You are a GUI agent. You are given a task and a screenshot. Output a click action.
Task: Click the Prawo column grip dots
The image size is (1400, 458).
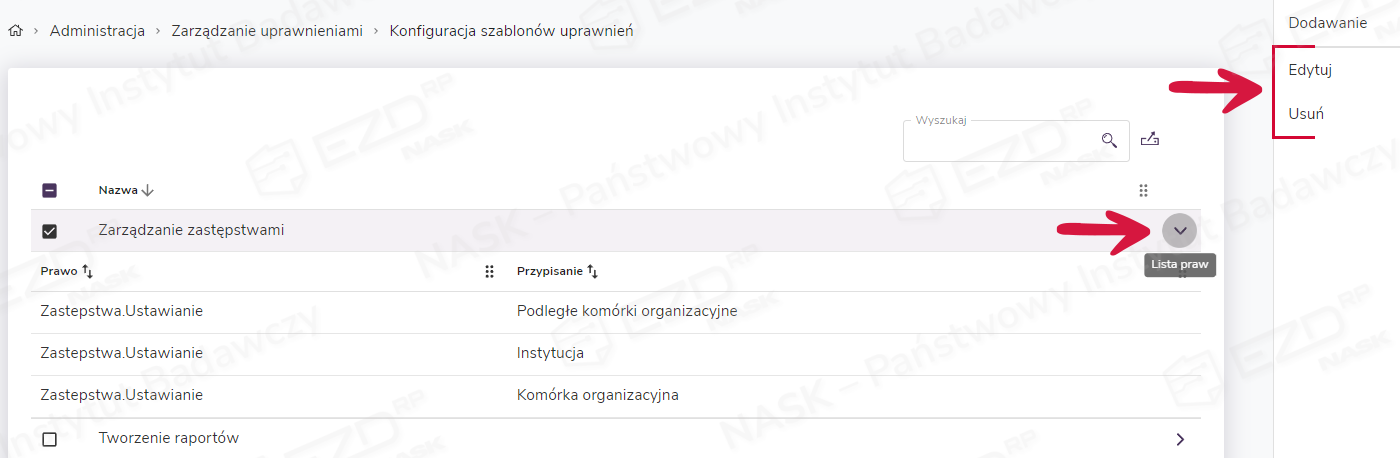pos(489,271)
